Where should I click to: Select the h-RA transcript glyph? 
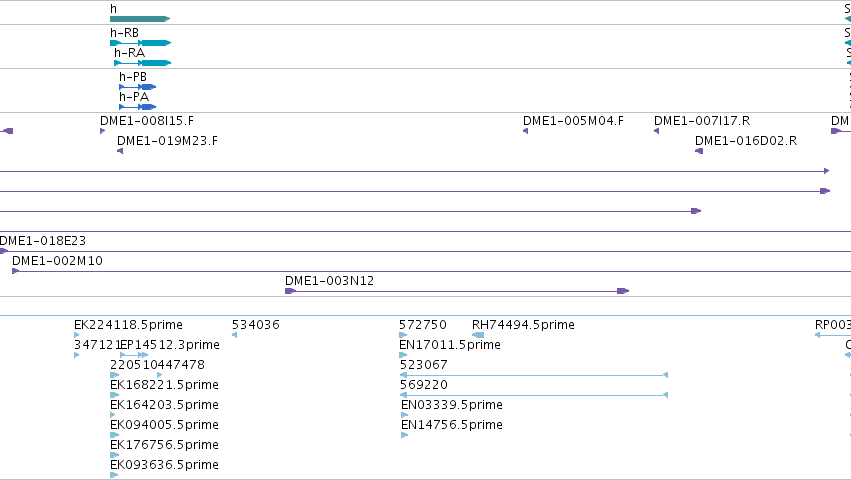143,63
